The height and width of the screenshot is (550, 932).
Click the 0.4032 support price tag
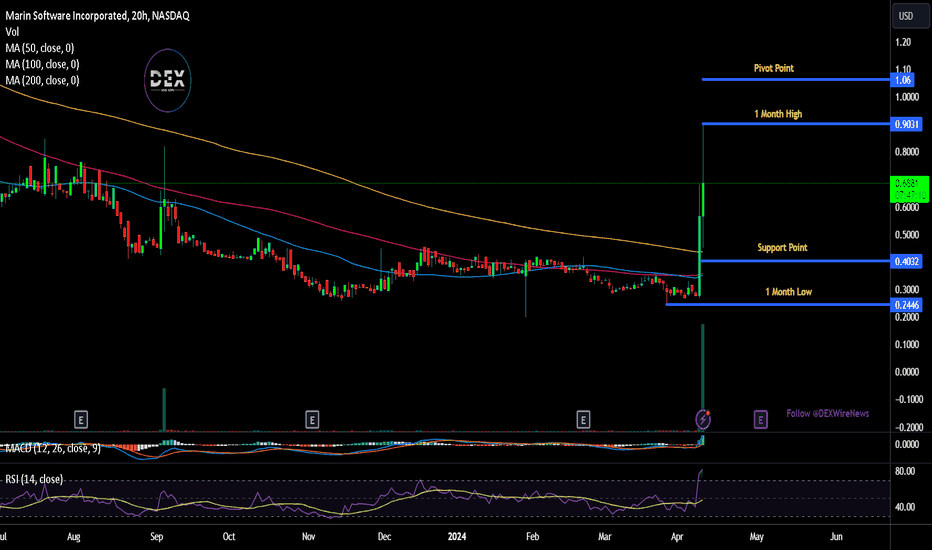point(906,261)
